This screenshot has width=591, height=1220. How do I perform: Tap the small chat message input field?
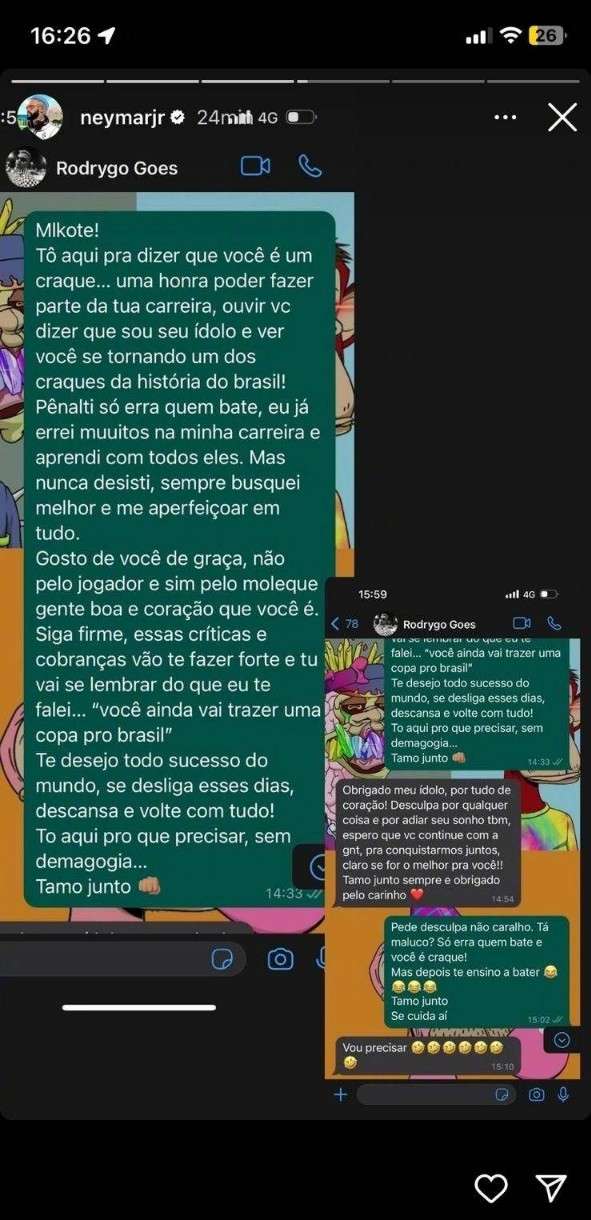tap(436, 1094)
